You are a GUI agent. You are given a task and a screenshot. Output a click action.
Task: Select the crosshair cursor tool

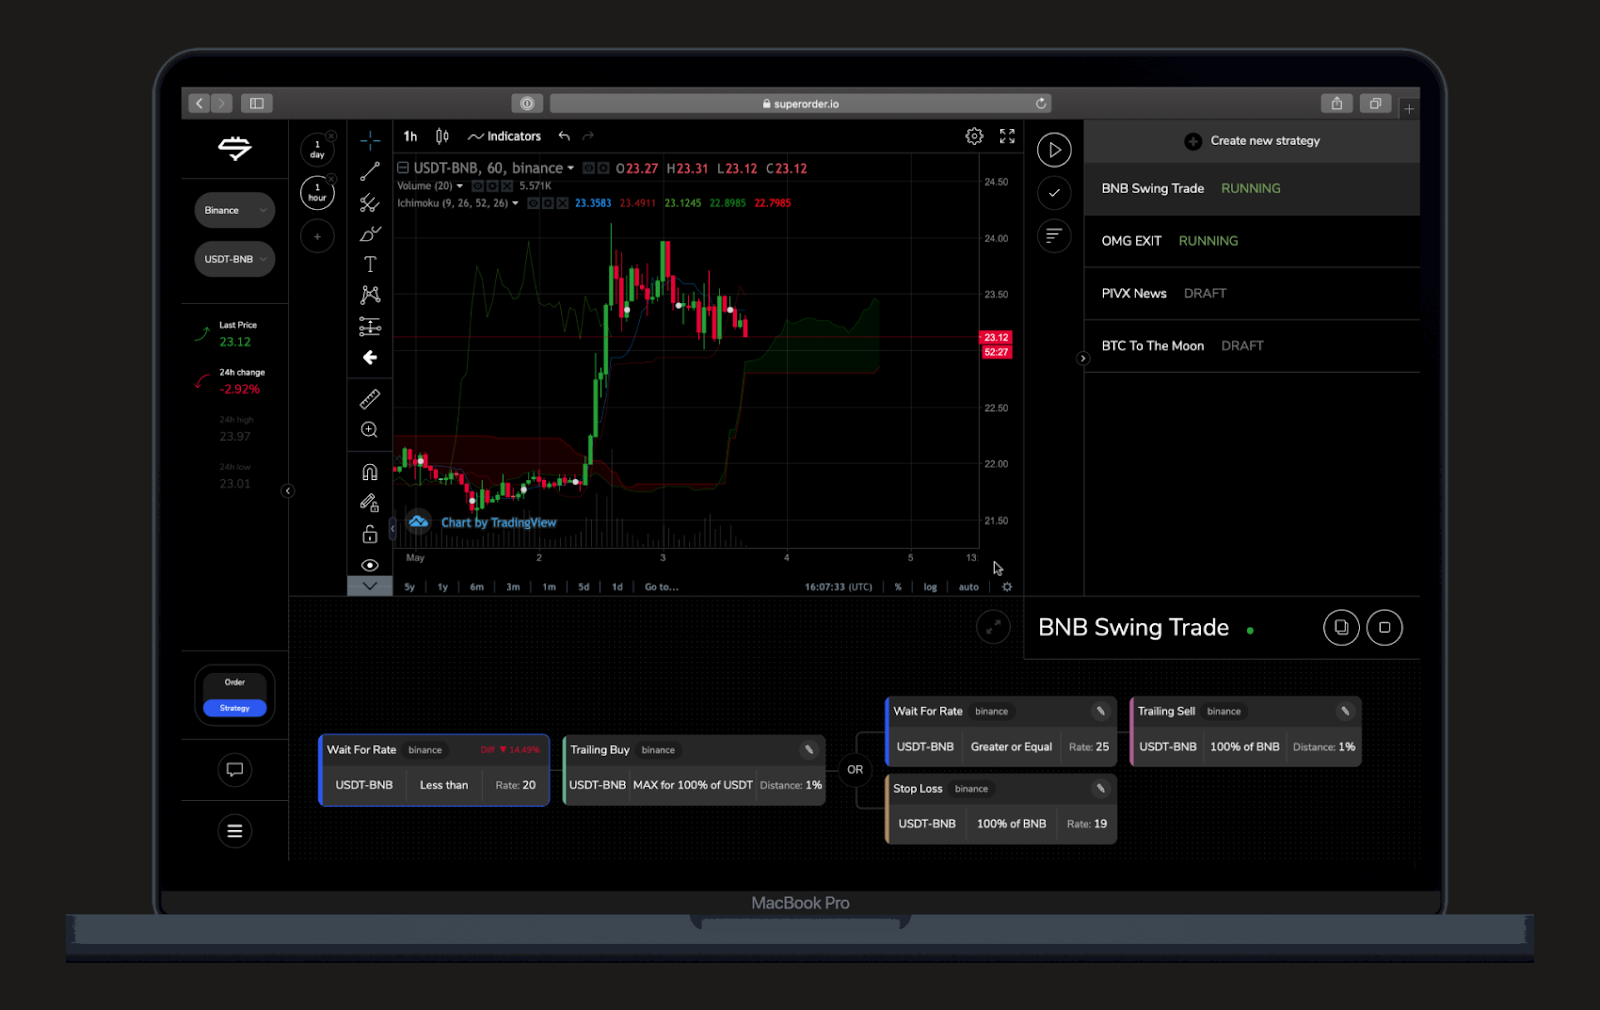[369, 138]
